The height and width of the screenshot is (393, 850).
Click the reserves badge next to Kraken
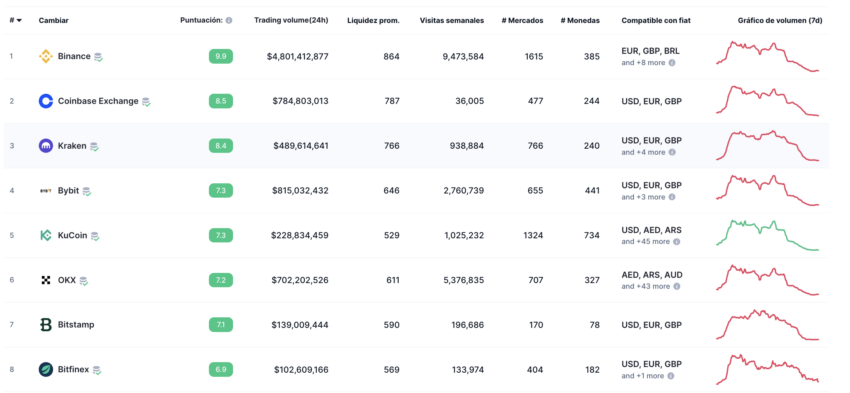(94, 146)
